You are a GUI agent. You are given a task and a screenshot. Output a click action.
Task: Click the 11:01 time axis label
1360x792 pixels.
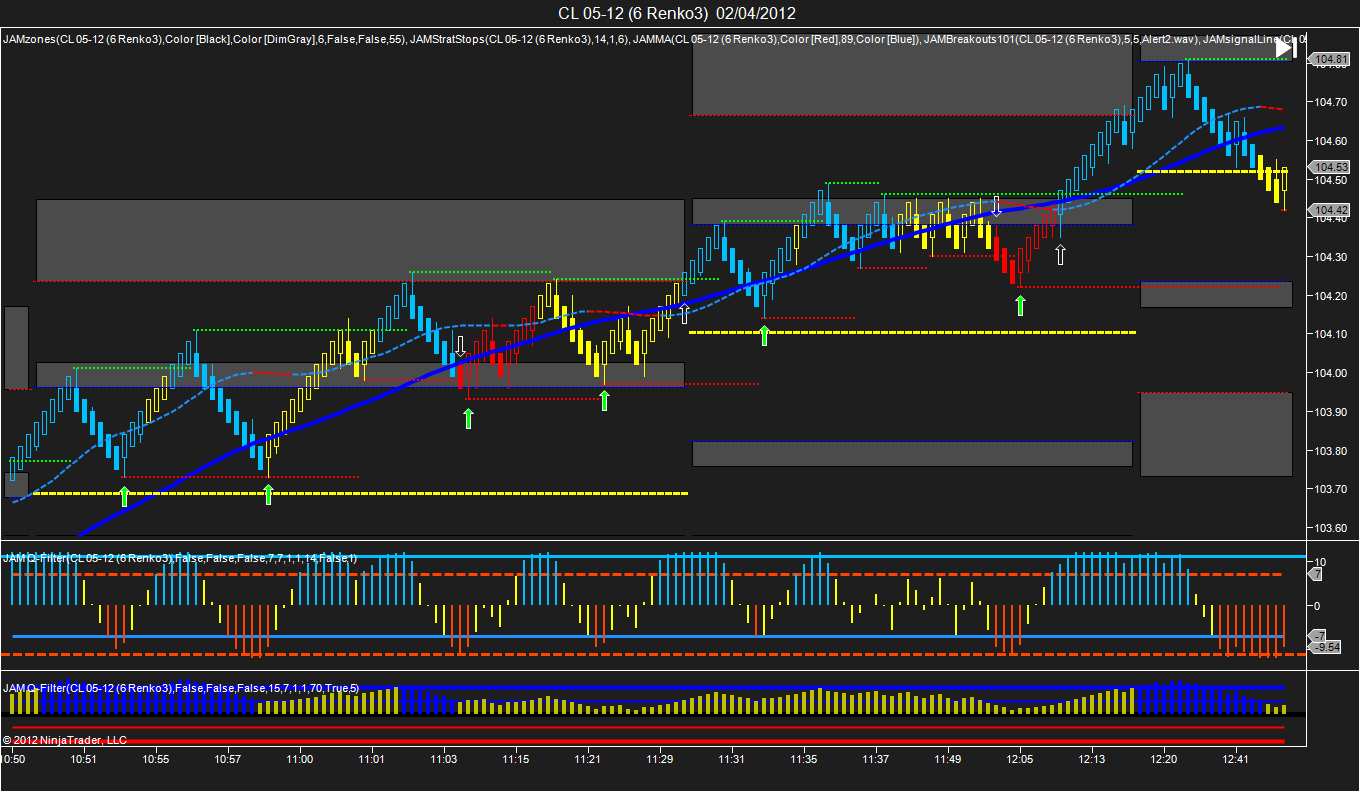click(x=371, y=760)
